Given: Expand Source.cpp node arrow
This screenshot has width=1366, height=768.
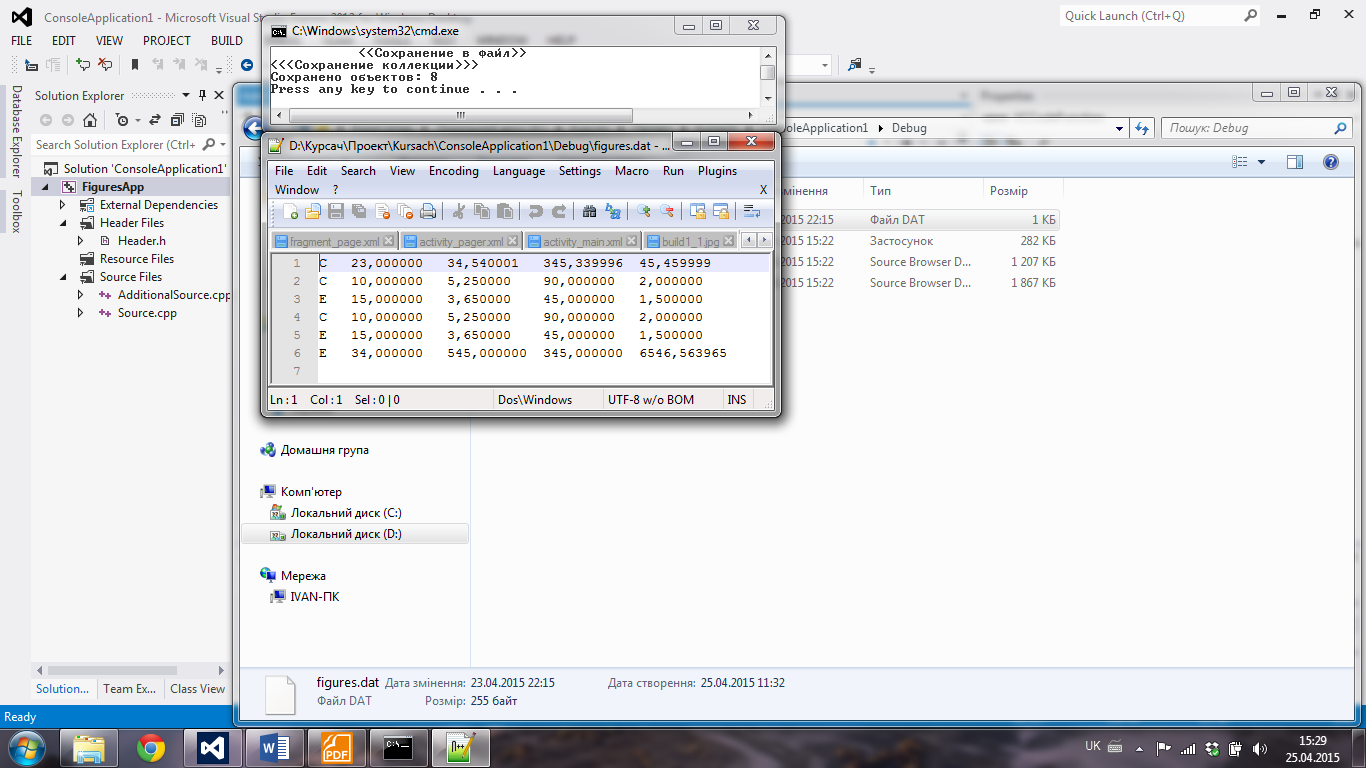Looking at the screenshot, I should 82,313.
